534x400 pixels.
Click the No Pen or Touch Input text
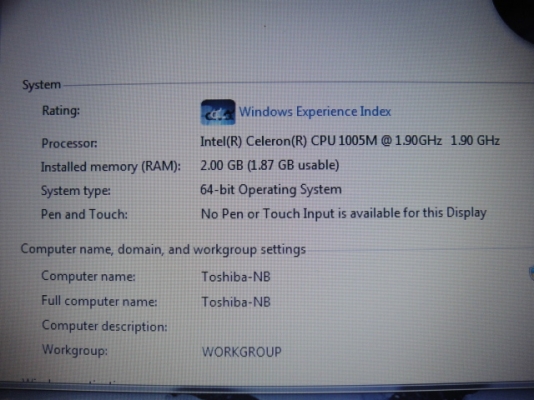click(x=344, y=214)
